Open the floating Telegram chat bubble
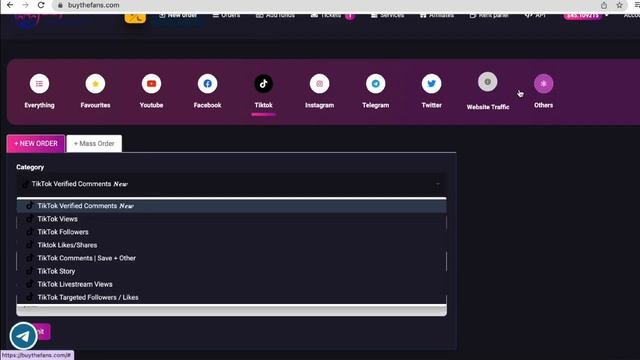The image size is (640, 360). 23,336
